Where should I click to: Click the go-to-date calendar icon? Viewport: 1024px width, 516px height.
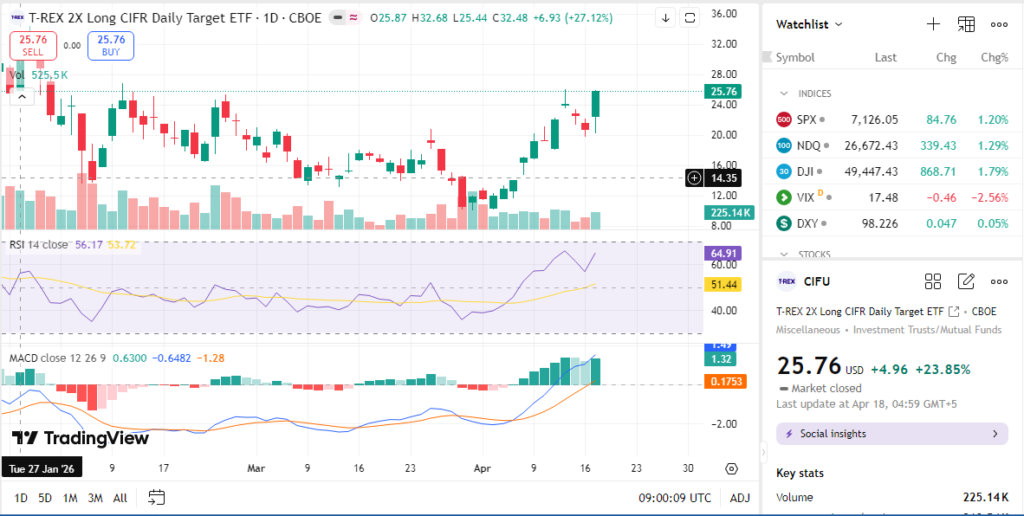[156, 497]
